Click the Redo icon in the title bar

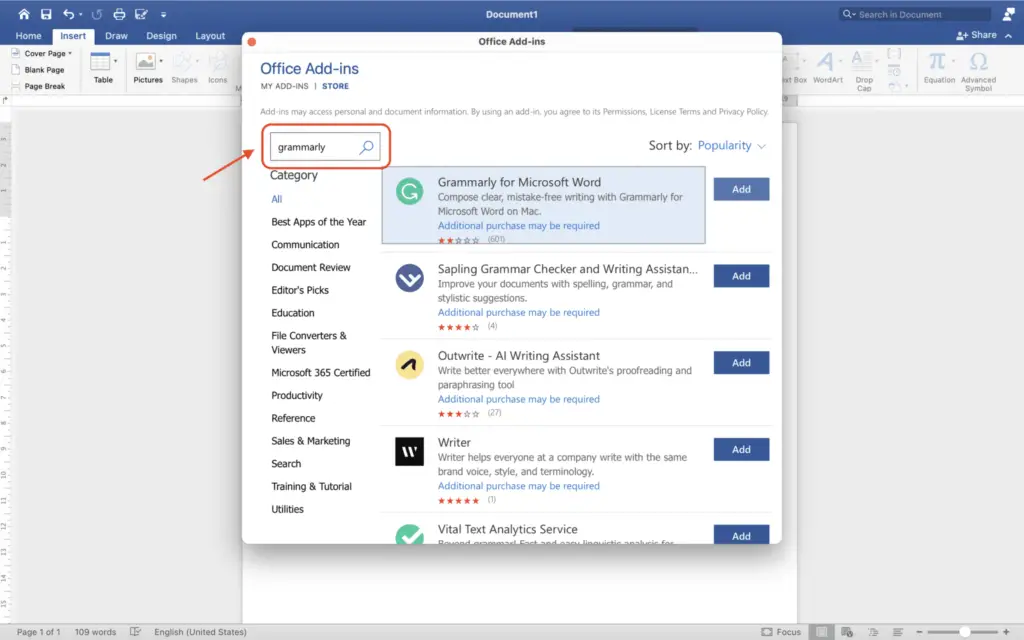97,14
